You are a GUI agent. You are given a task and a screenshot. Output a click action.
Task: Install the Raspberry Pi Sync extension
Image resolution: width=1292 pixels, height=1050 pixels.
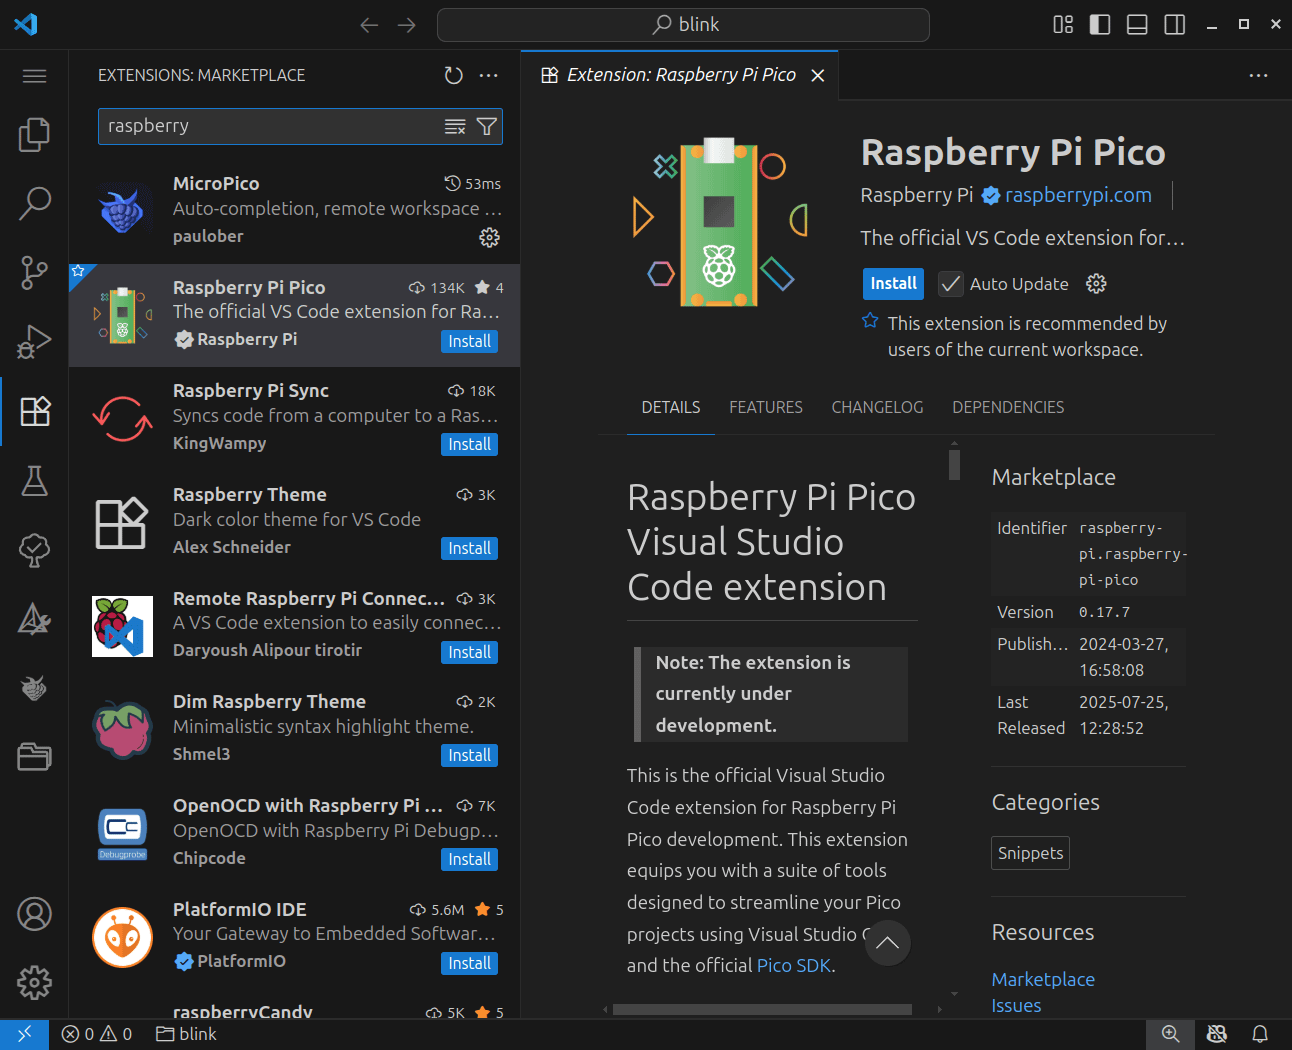pyautogui.click(x=469, y=445)
